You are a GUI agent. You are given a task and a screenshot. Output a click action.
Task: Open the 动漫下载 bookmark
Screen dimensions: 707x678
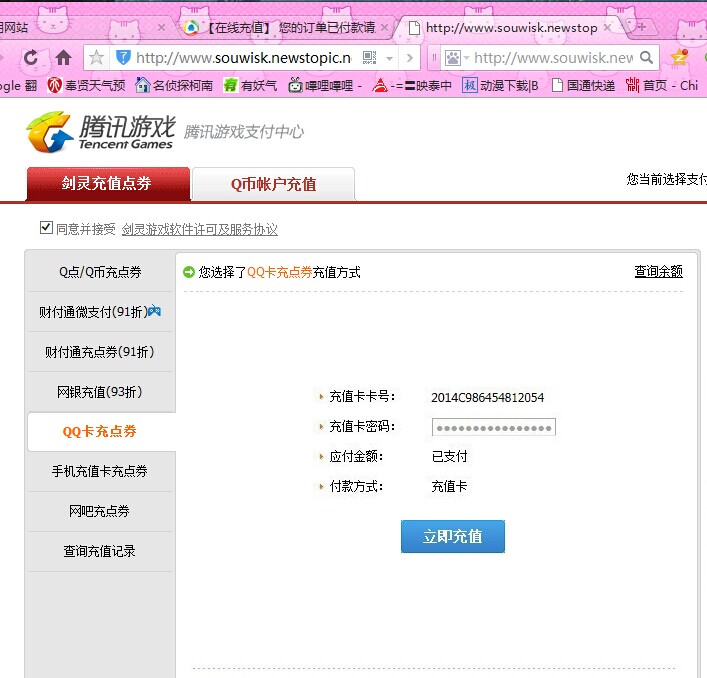[500, 85]
